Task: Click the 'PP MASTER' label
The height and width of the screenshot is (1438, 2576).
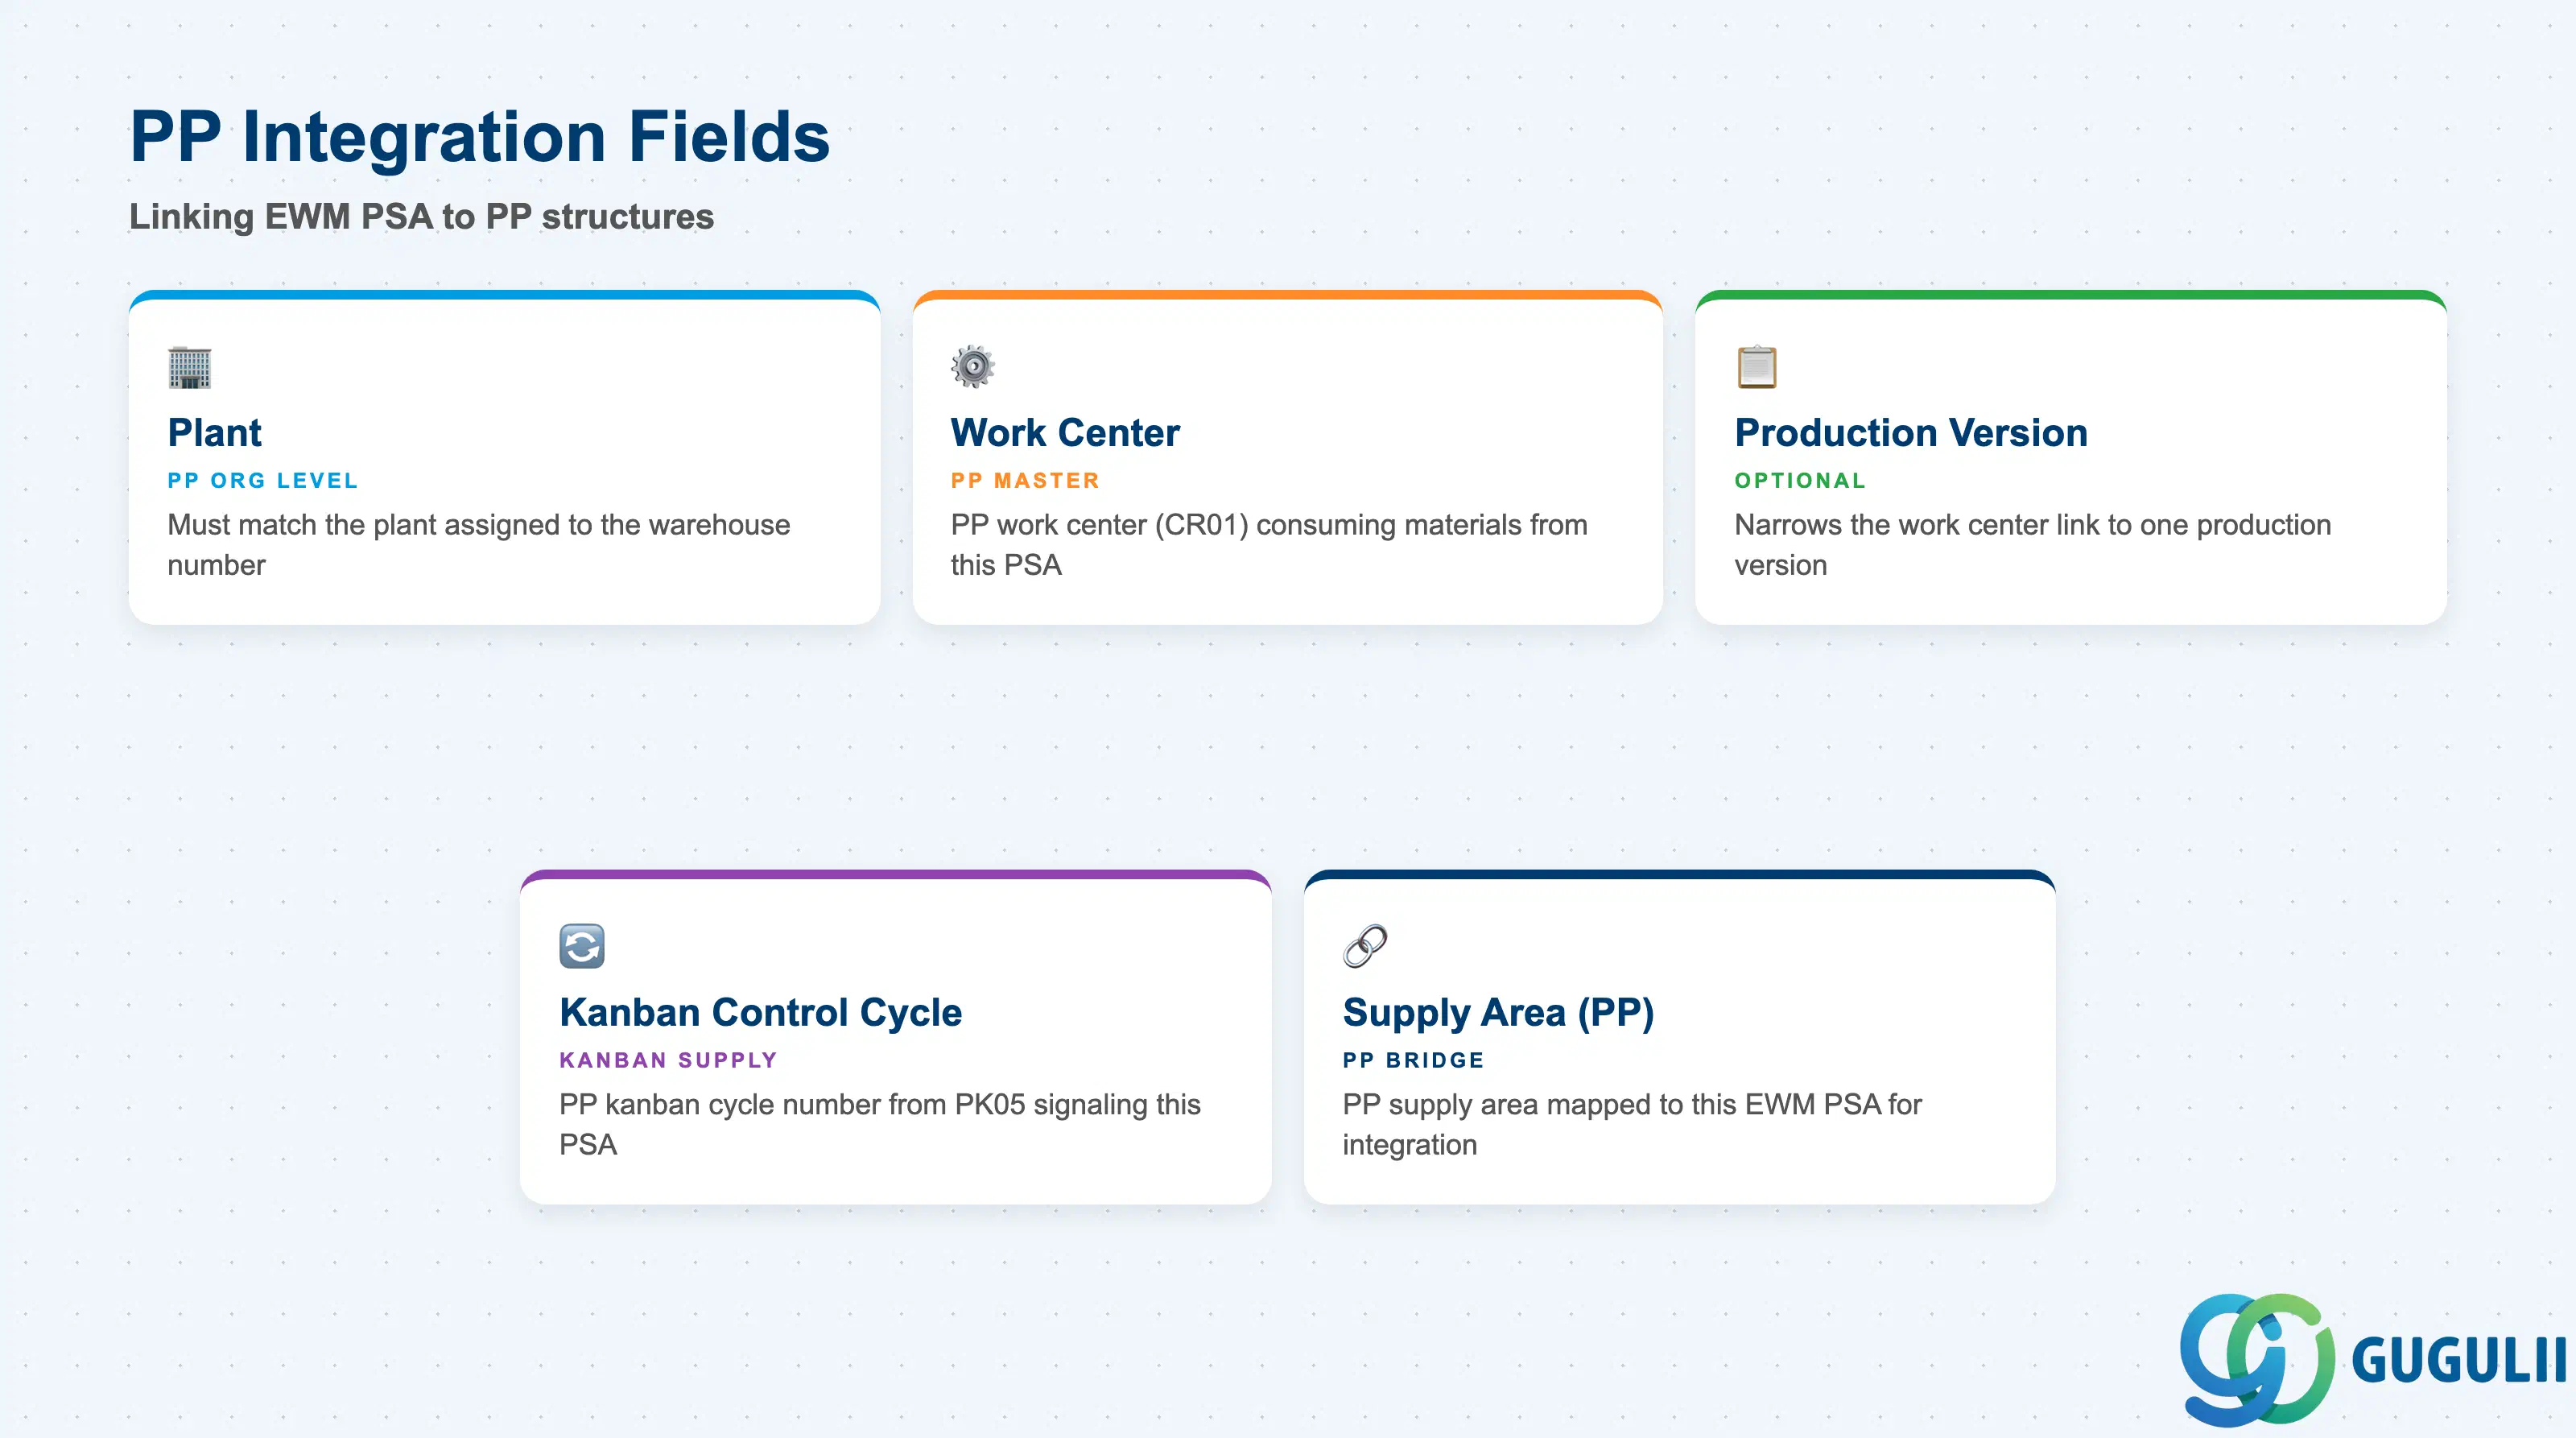Action: coord(1025,480)
